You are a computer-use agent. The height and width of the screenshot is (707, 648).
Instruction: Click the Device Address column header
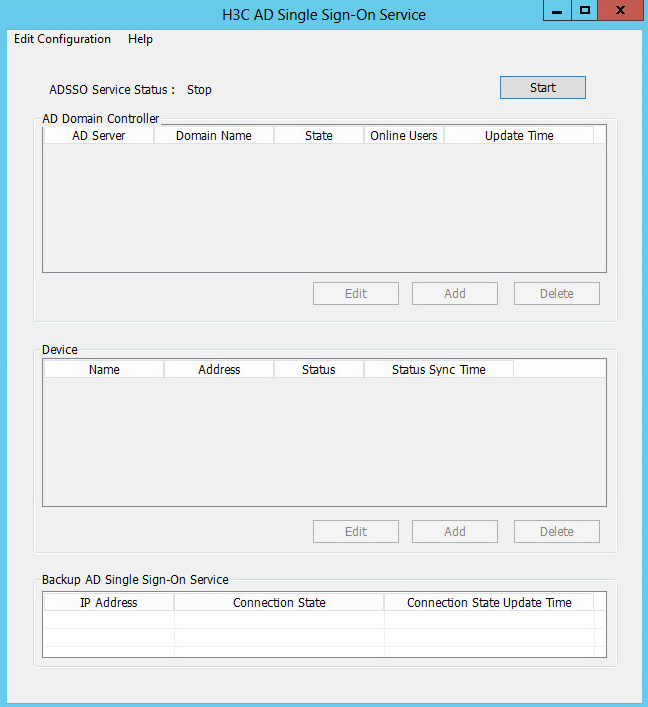(219, 370)
